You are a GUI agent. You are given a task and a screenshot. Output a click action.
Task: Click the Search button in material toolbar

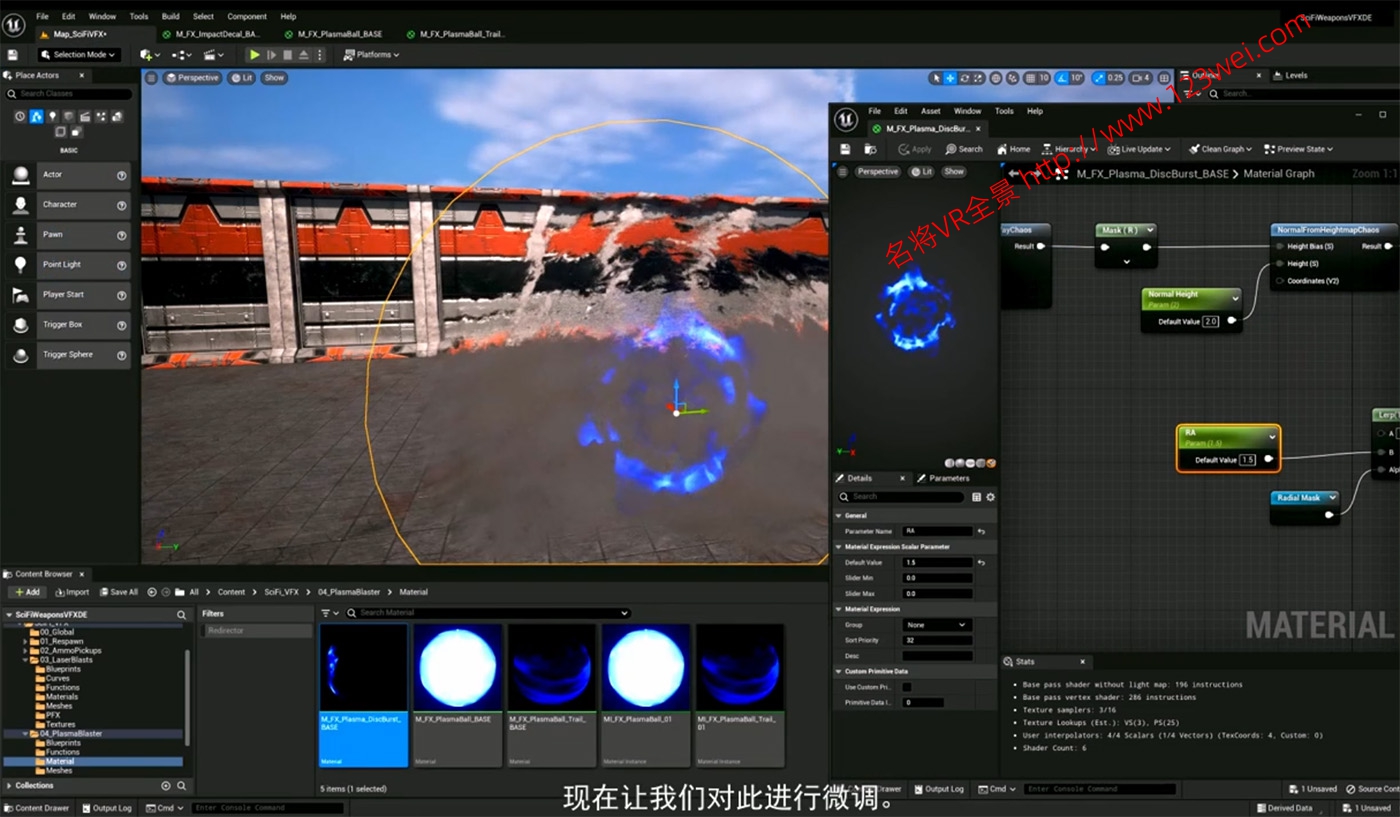coord(964,149)
